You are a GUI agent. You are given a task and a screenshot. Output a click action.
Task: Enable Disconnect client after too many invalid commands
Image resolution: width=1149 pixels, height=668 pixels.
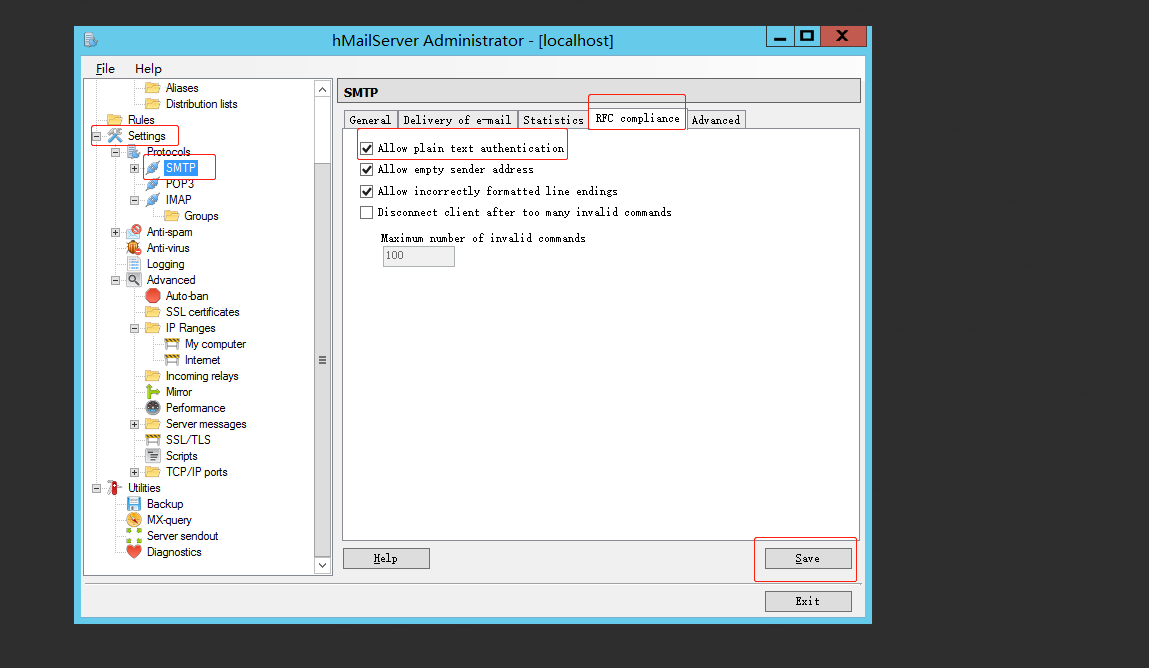(x=366, y=213)
